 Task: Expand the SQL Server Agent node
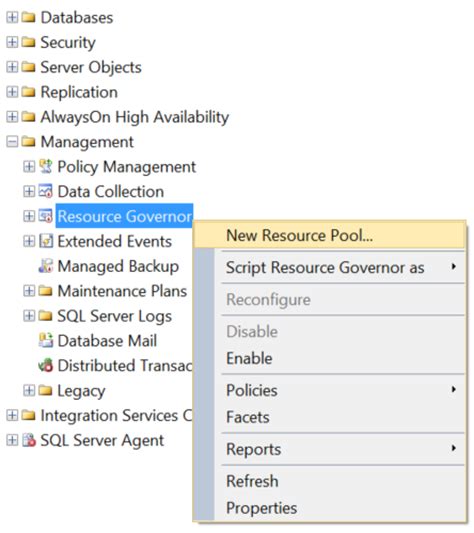point(12,440)
